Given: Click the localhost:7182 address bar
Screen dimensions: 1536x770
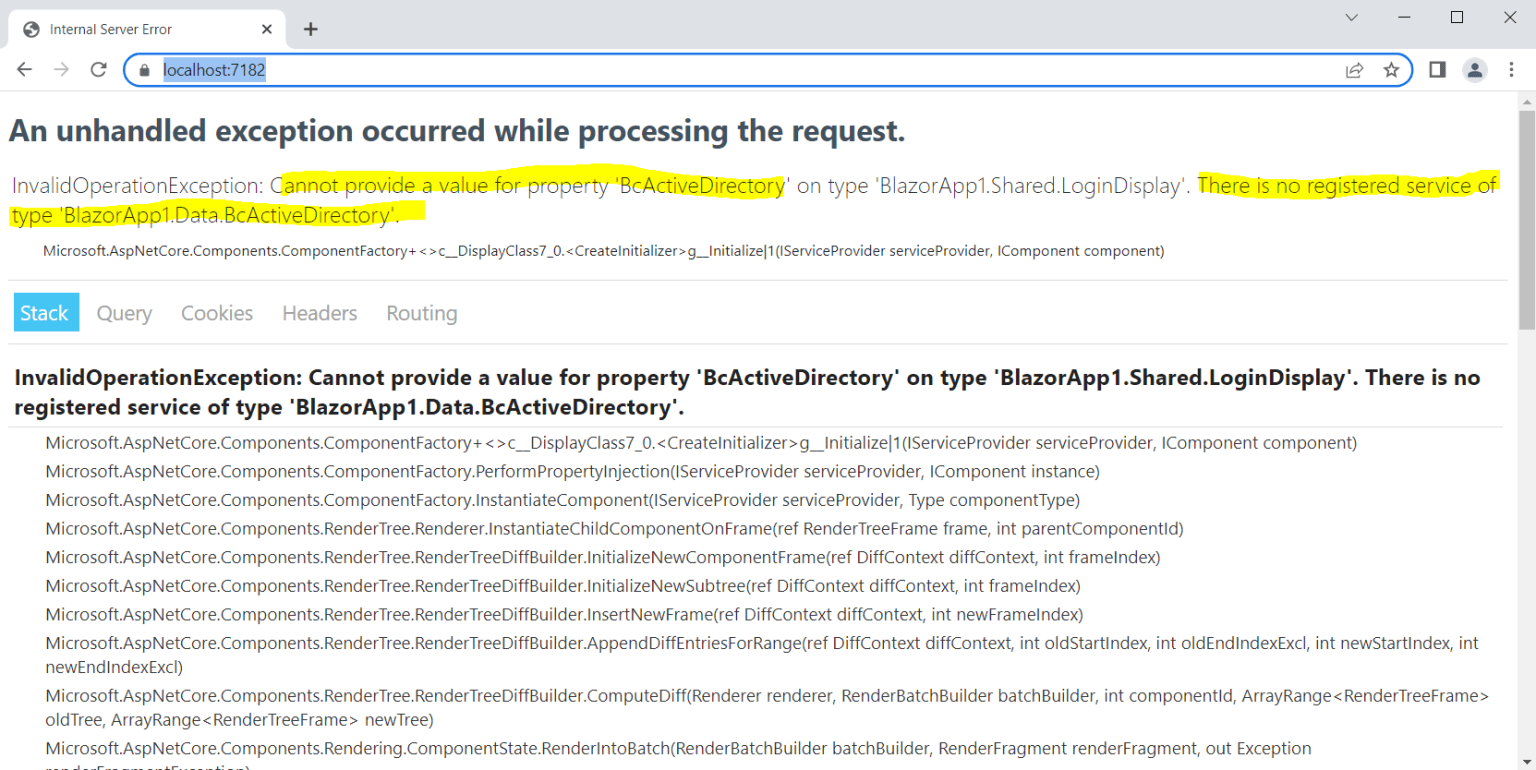Looking at the screenshot, I should tap(700, 70).
